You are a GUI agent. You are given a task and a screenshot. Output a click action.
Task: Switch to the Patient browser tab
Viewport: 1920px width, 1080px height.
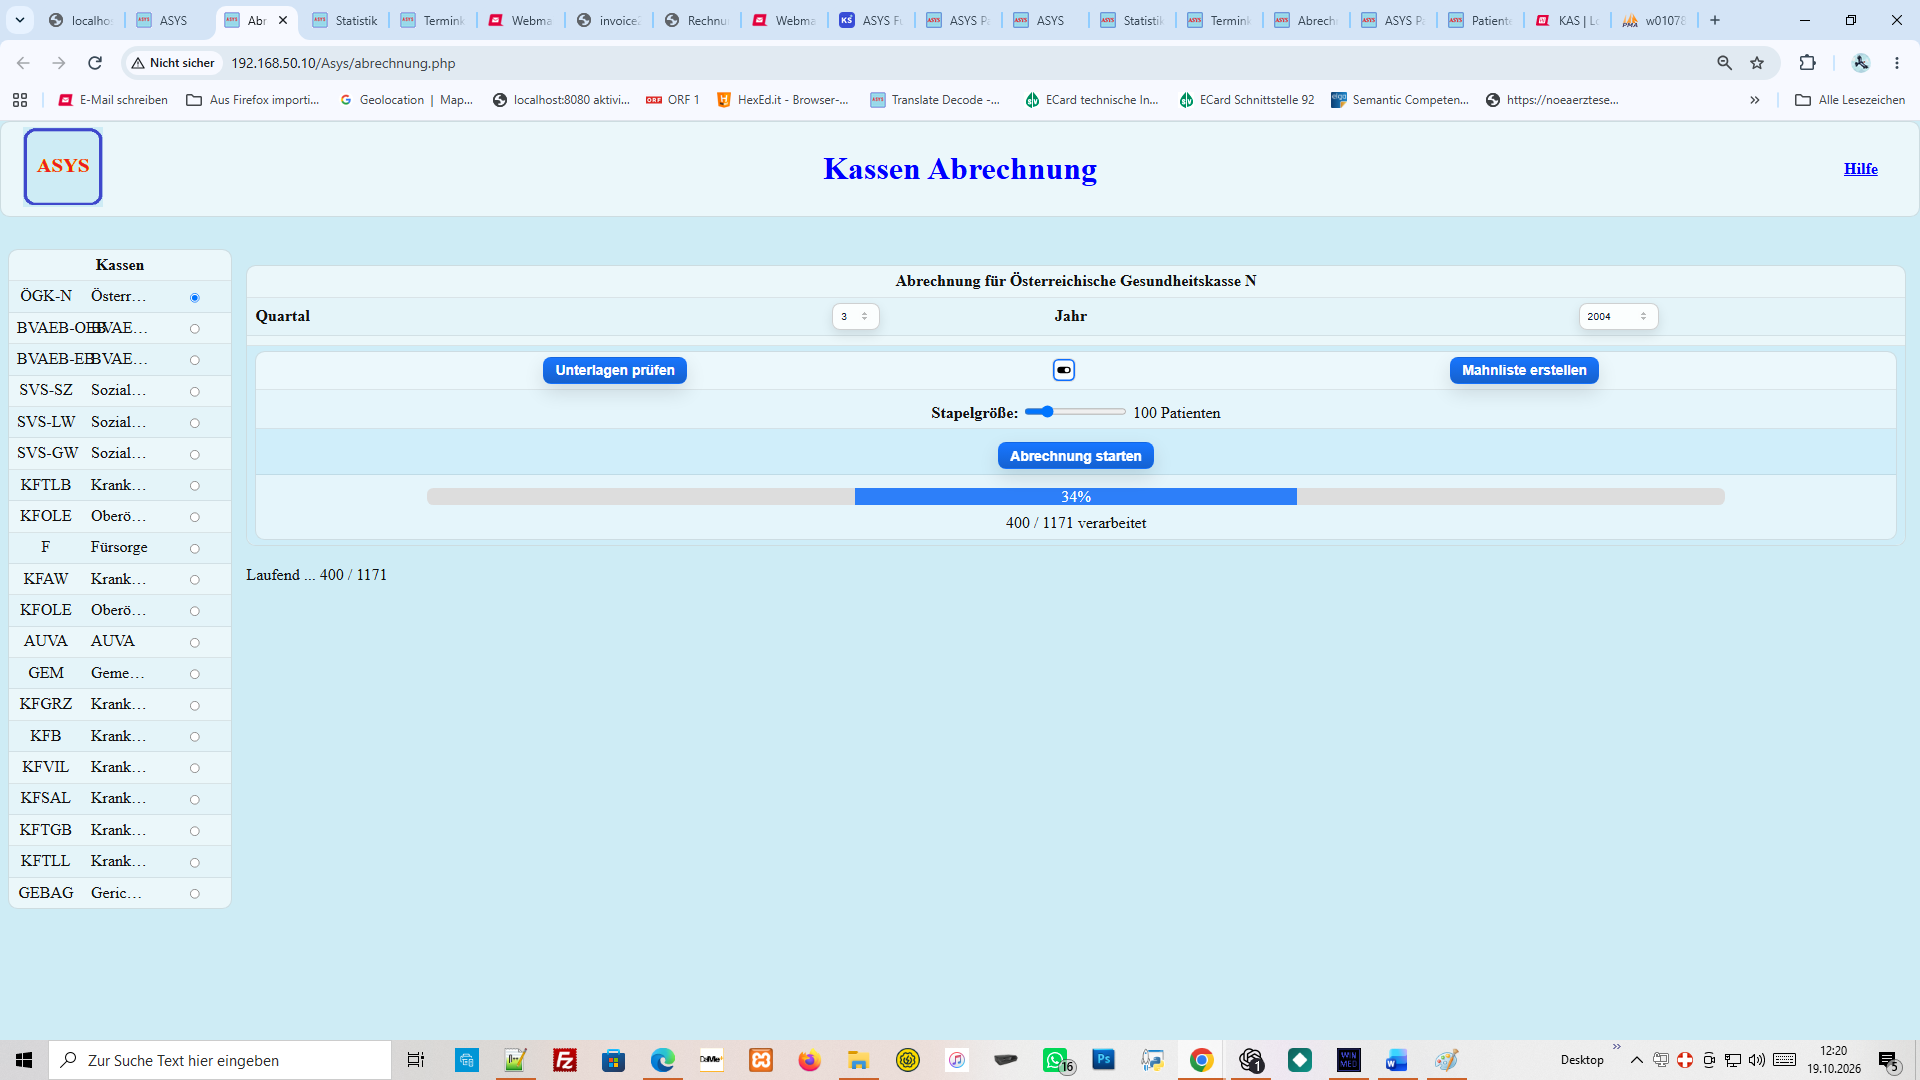[1481, 20]
